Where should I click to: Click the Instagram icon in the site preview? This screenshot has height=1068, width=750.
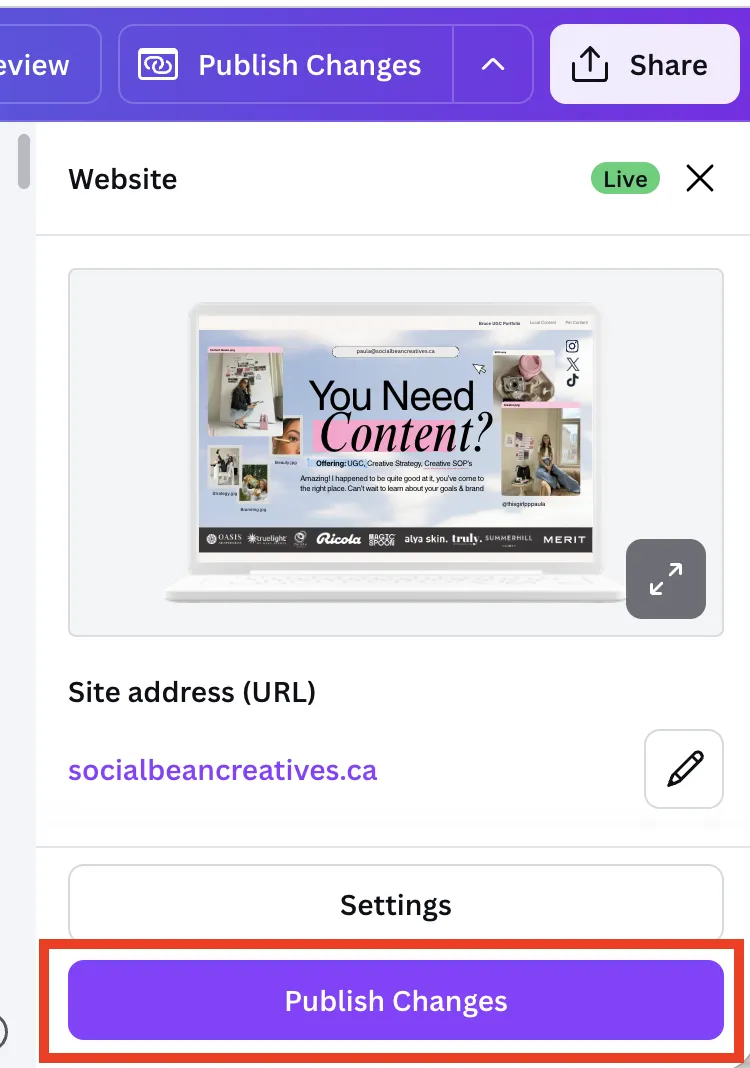coord(572,346)
